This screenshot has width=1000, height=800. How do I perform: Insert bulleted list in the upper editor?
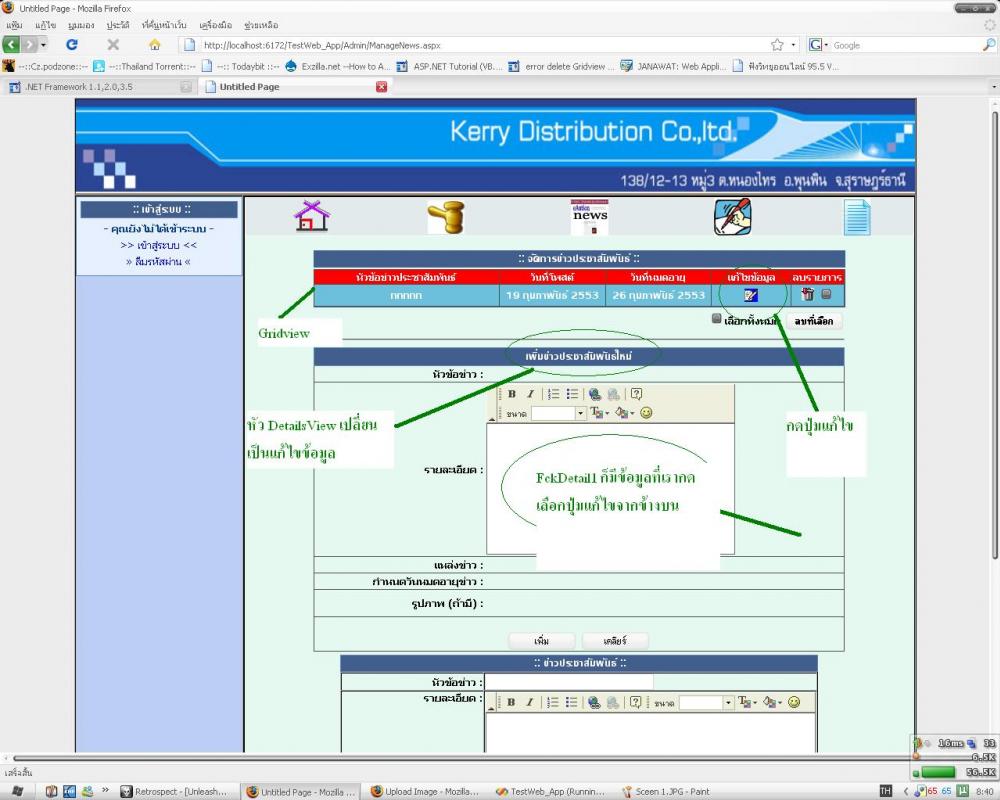[572, 394]
